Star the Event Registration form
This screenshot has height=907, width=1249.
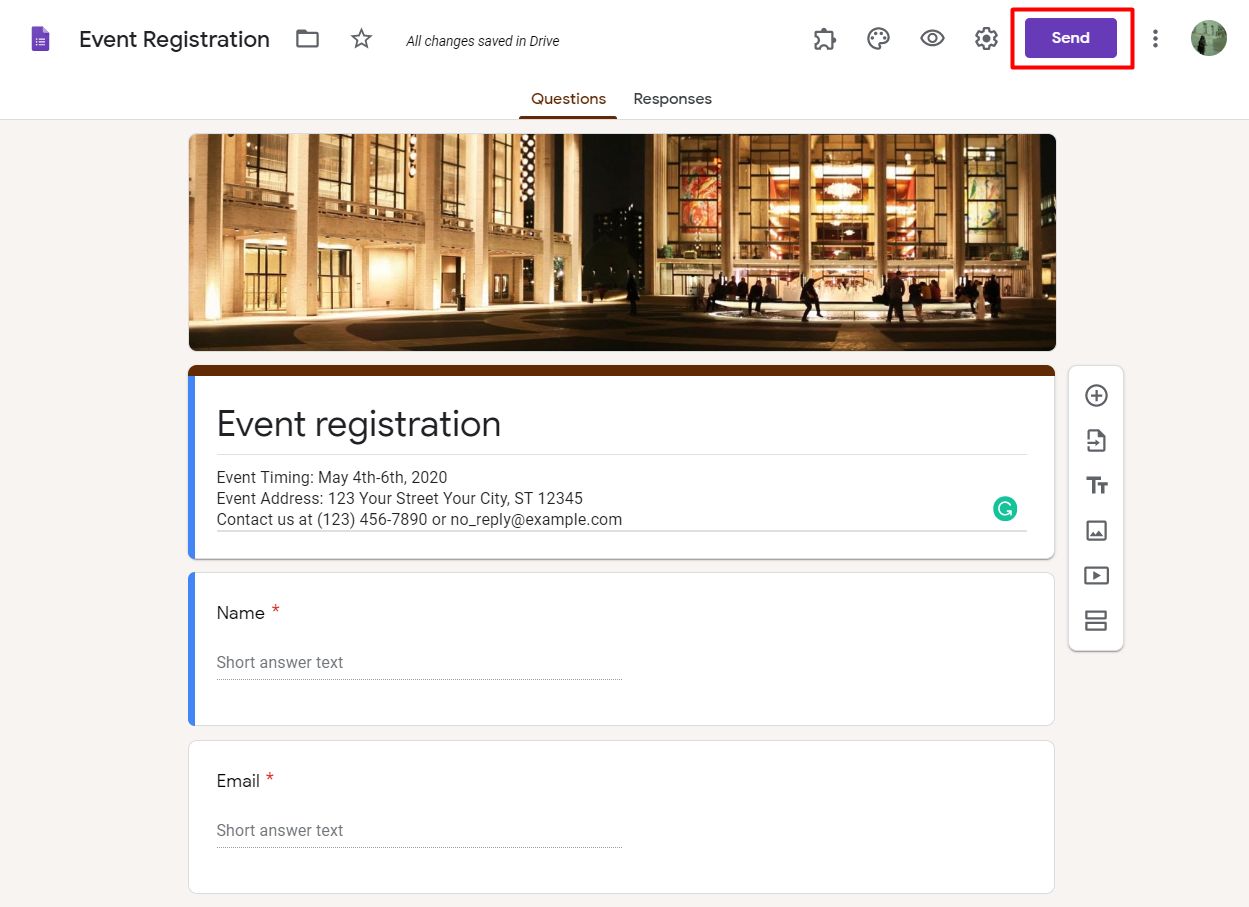pos(361,39)
